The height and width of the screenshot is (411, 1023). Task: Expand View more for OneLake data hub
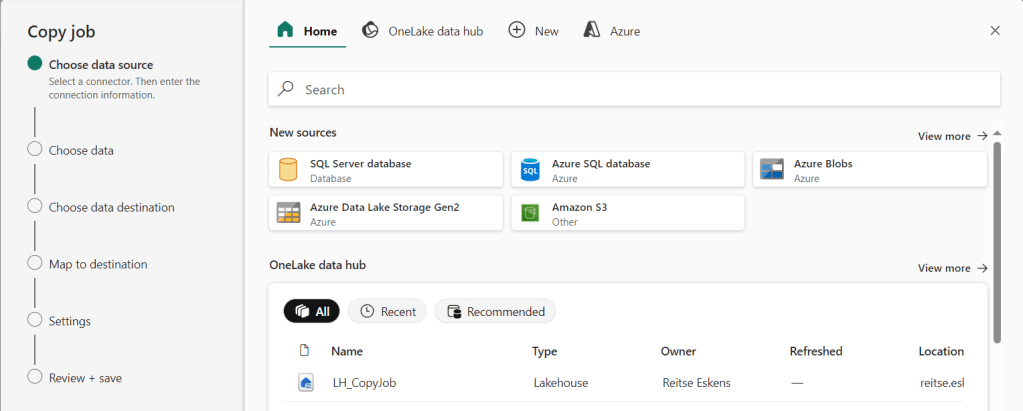click(952, 268)
